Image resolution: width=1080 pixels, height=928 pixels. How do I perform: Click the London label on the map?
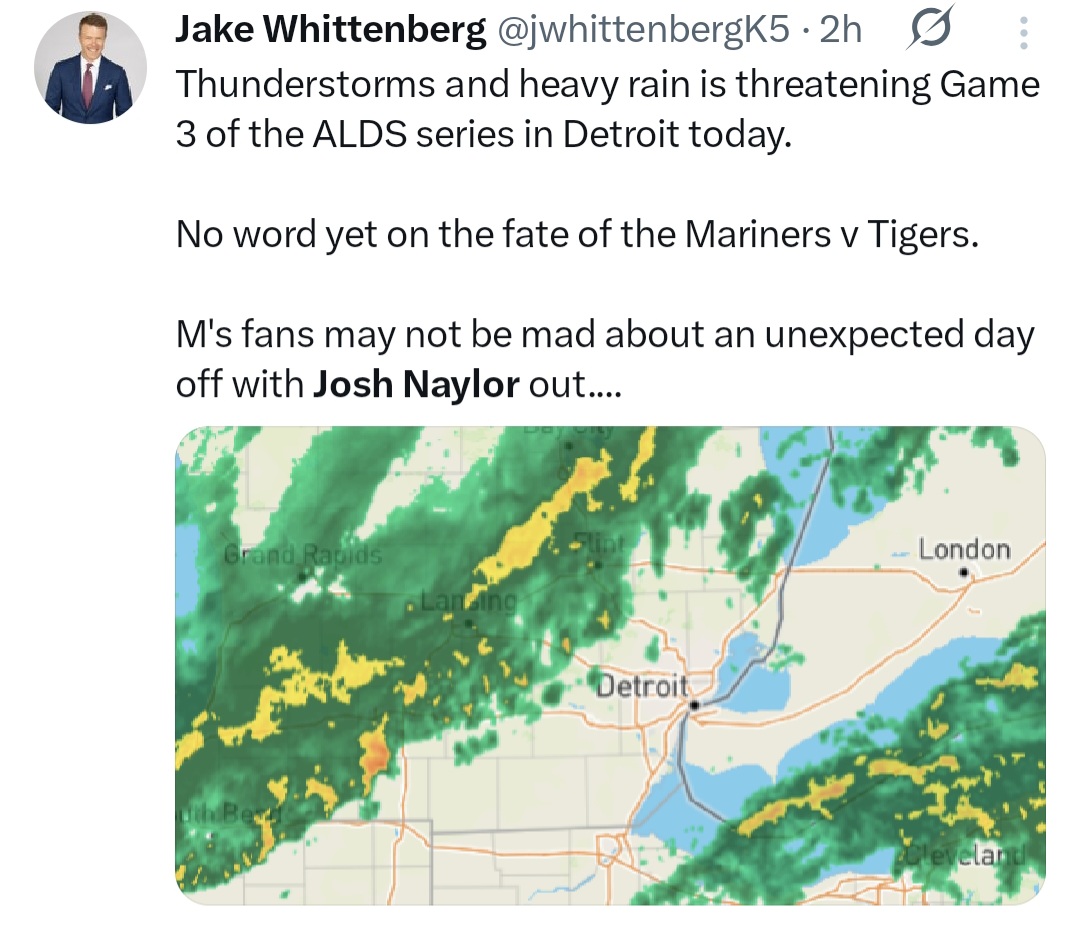tap(964, 549)
